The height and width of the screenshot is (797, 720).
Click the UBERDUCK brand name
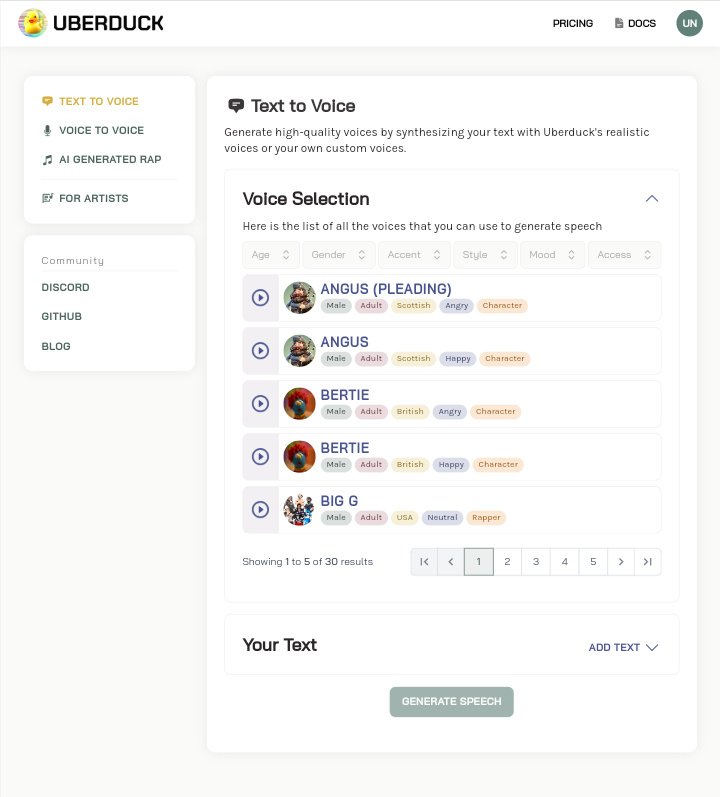coord(108,23)
